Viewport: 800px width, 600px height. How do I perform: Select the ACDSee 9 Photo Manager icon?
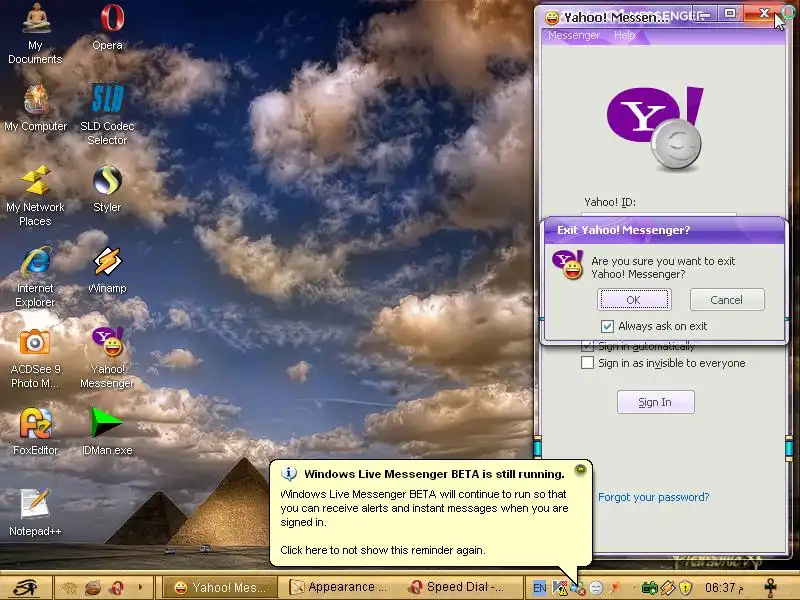tap(35, 358)
